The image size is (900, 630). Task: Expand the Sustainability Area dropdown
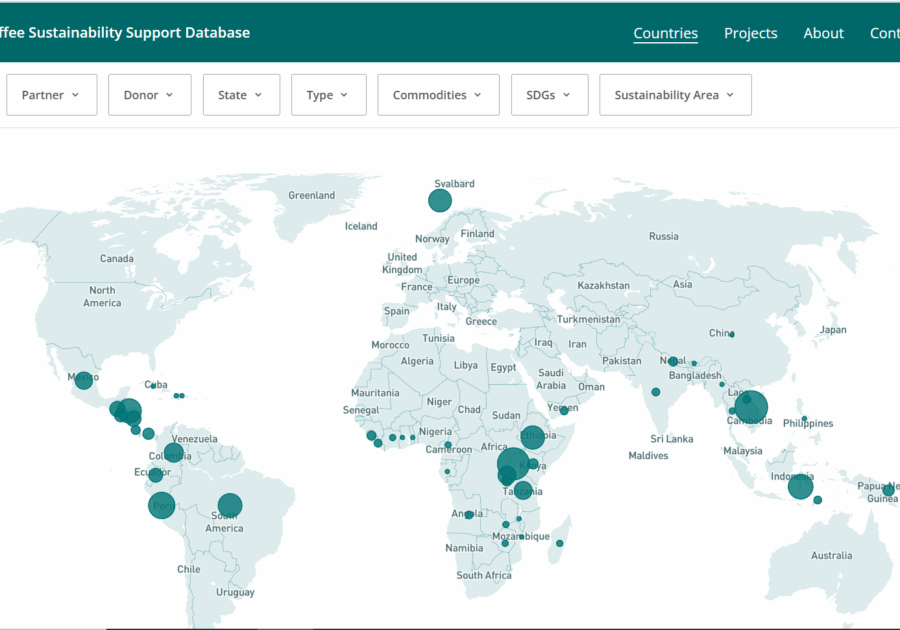(x=675, y=95)
